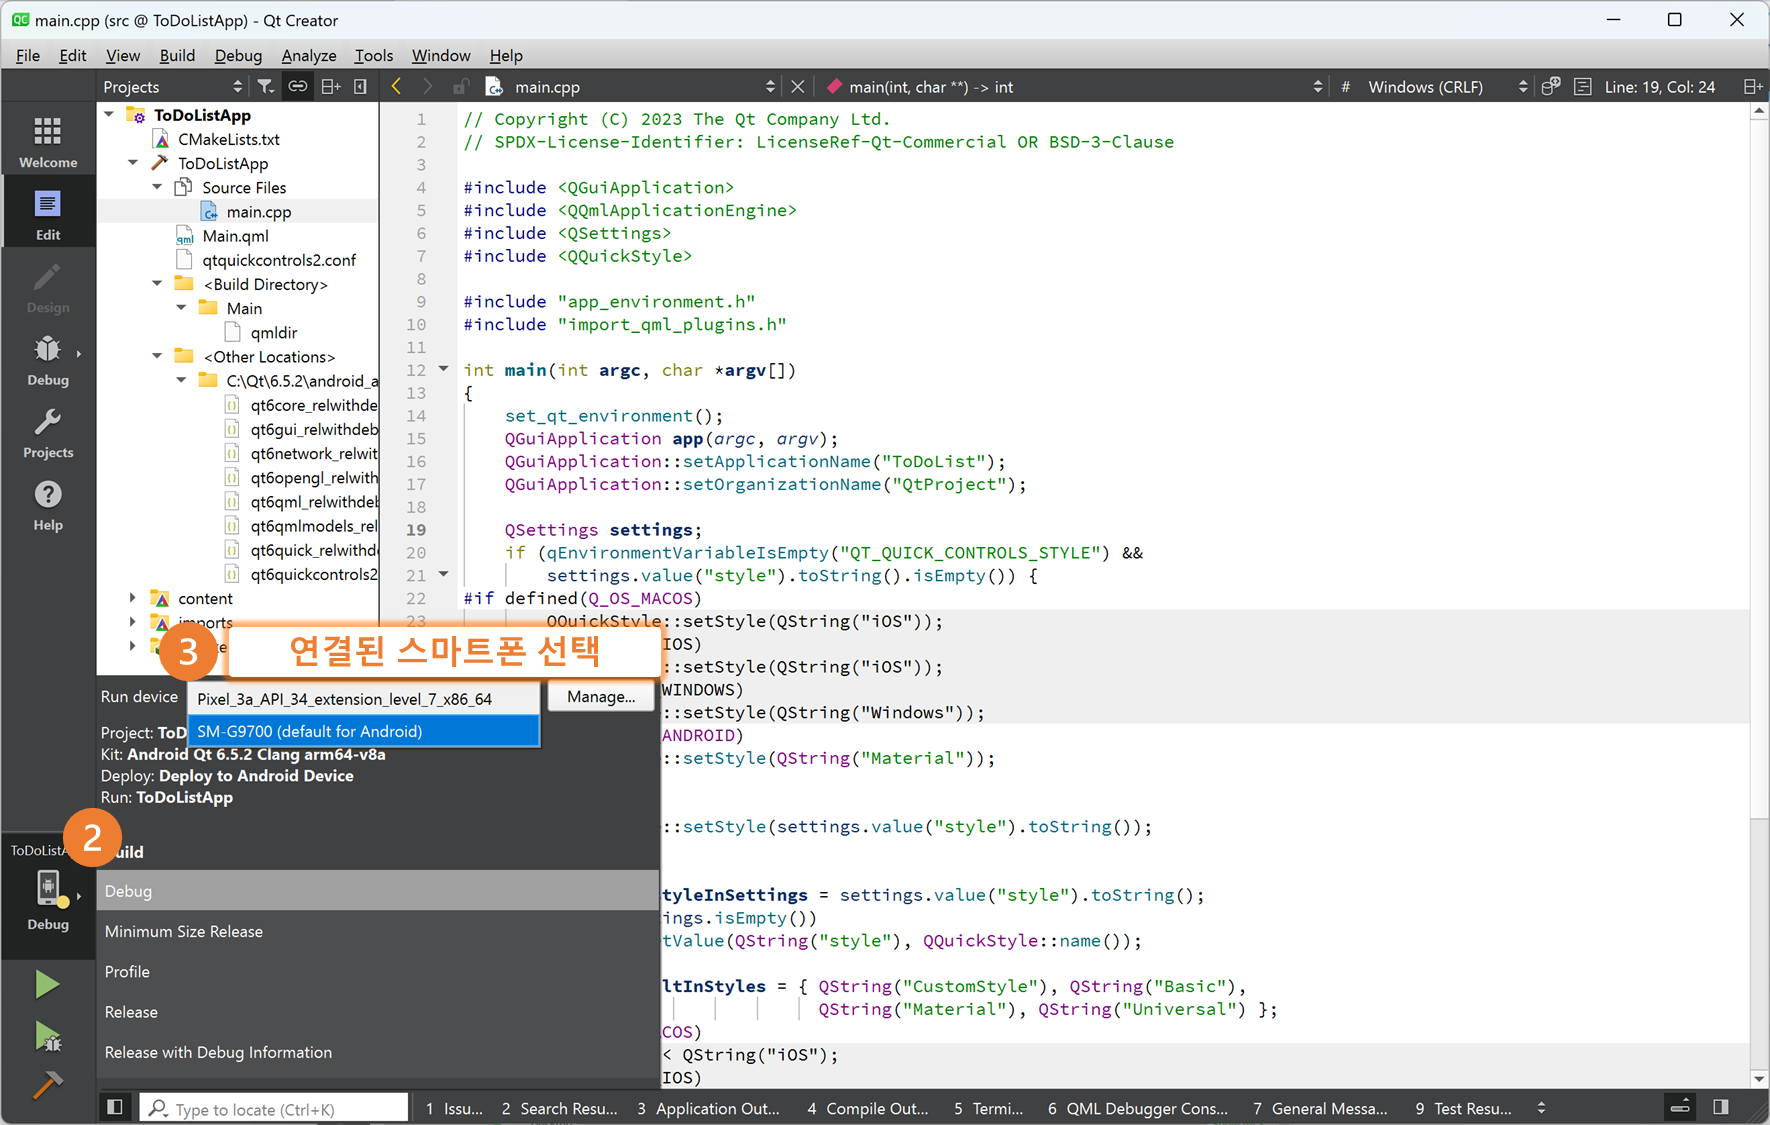Viewport: 1770px width, 1125px height.
Task: Click the filter tree icon
Action: coord(265,87)
